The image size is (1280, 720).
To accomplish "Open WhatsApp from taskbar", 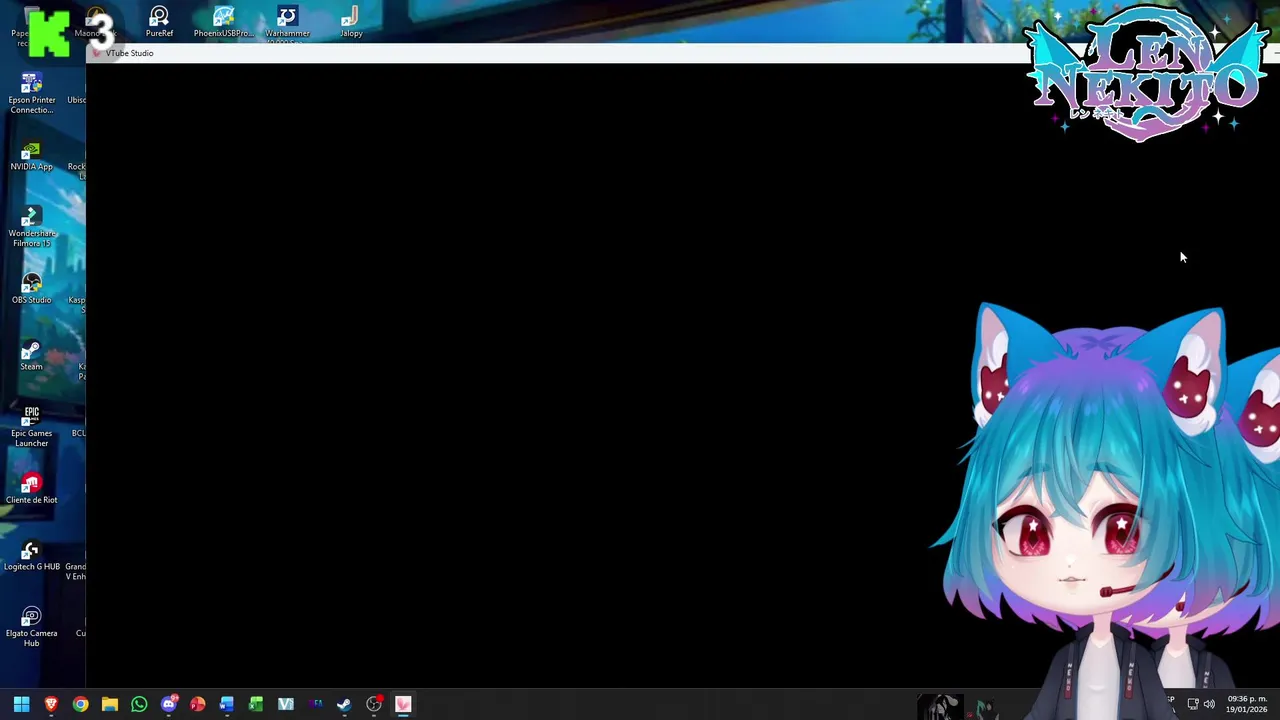I will click(x=139, y=704).
